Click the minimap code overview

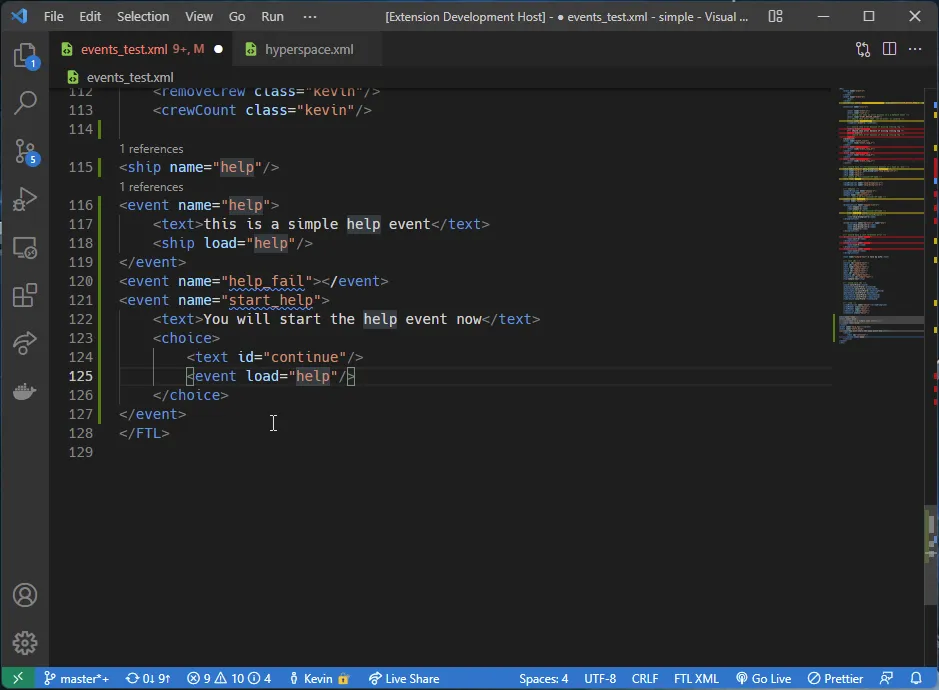click(x=880, y=216)
